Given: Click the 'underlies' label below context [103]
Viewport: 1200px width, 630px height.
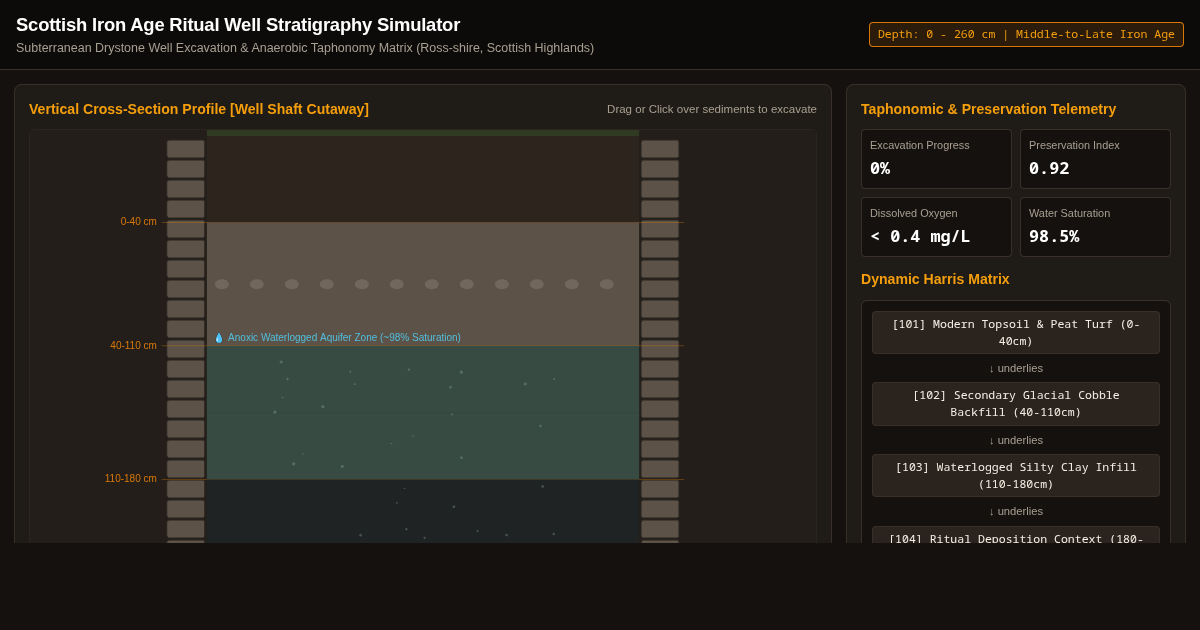Looking at the screenshot, I should (1016, 511).
